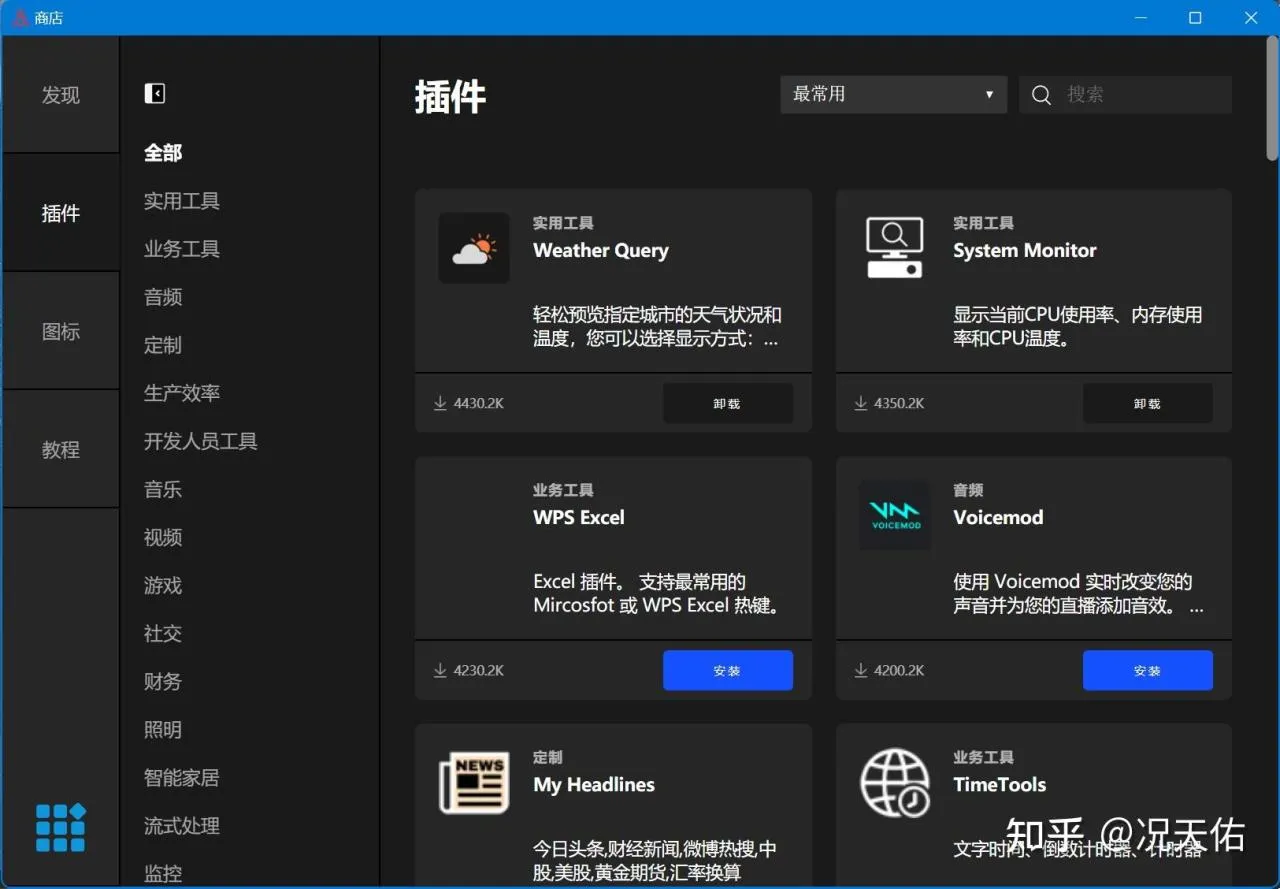Collapse the category sidebar with the panel icon
Viewport: 1280px width, 889px height.
(x=154, y=93)
